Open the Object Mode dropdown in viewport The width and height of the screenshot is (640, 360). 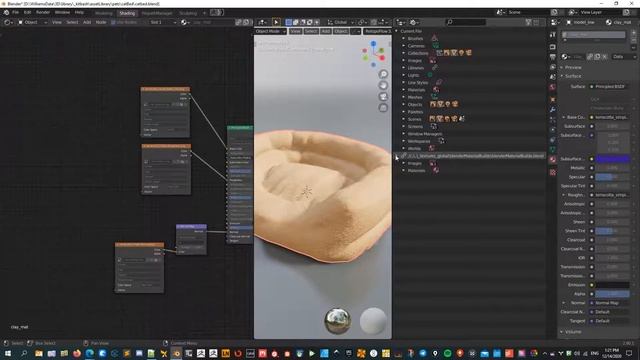point(270,31)
